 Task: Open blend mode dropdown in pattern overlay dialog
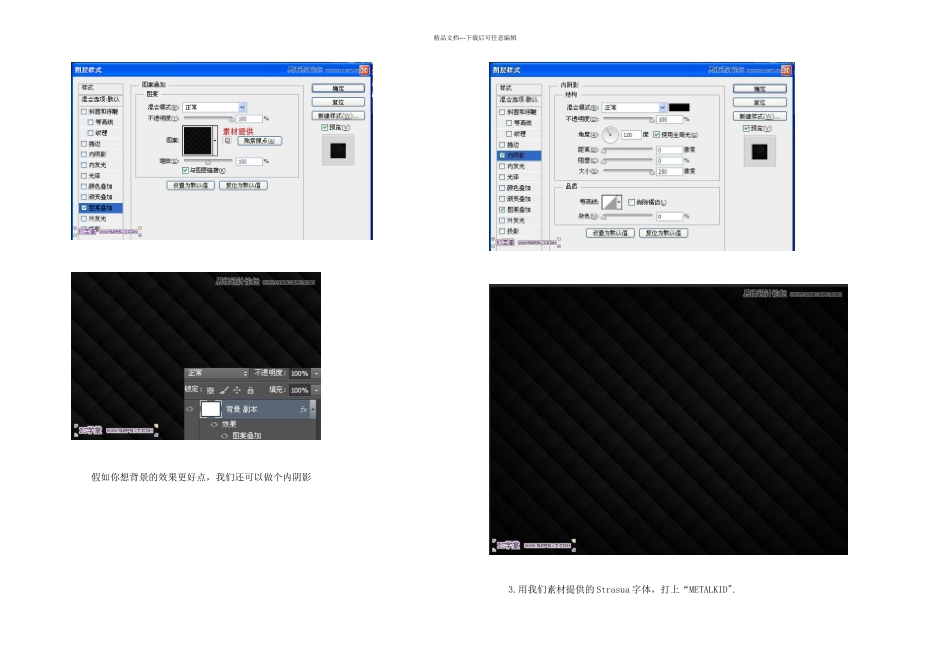click(x=214, y=107)
